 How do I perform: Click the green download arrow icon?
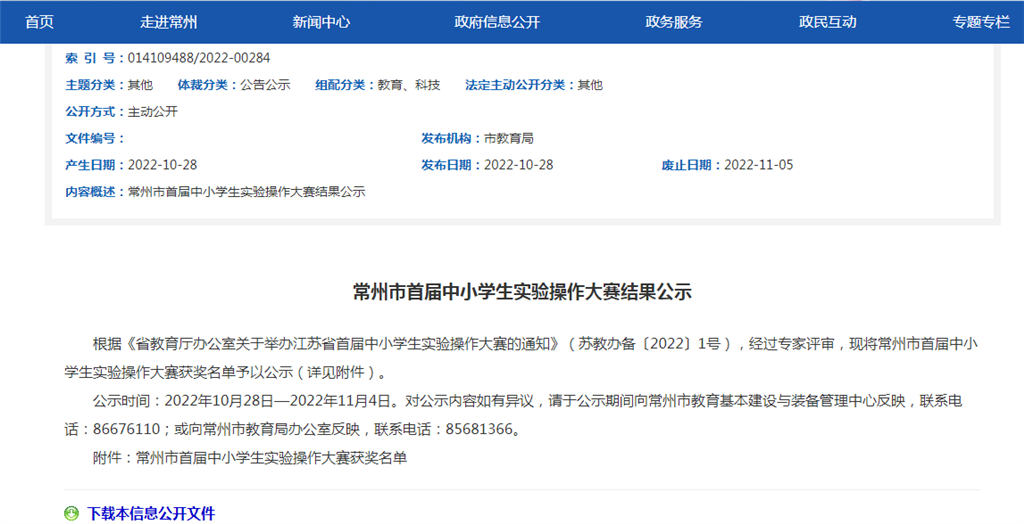click(71, 514)
